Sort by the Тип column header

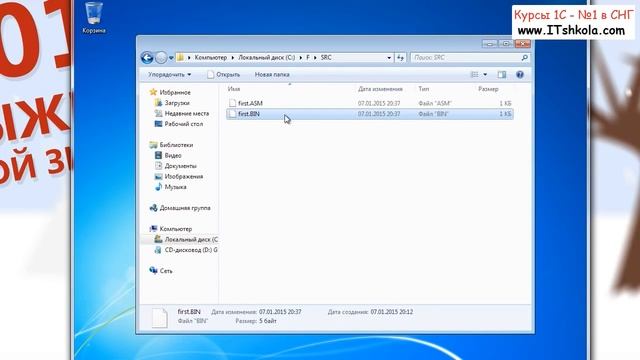tap(423, 89)
